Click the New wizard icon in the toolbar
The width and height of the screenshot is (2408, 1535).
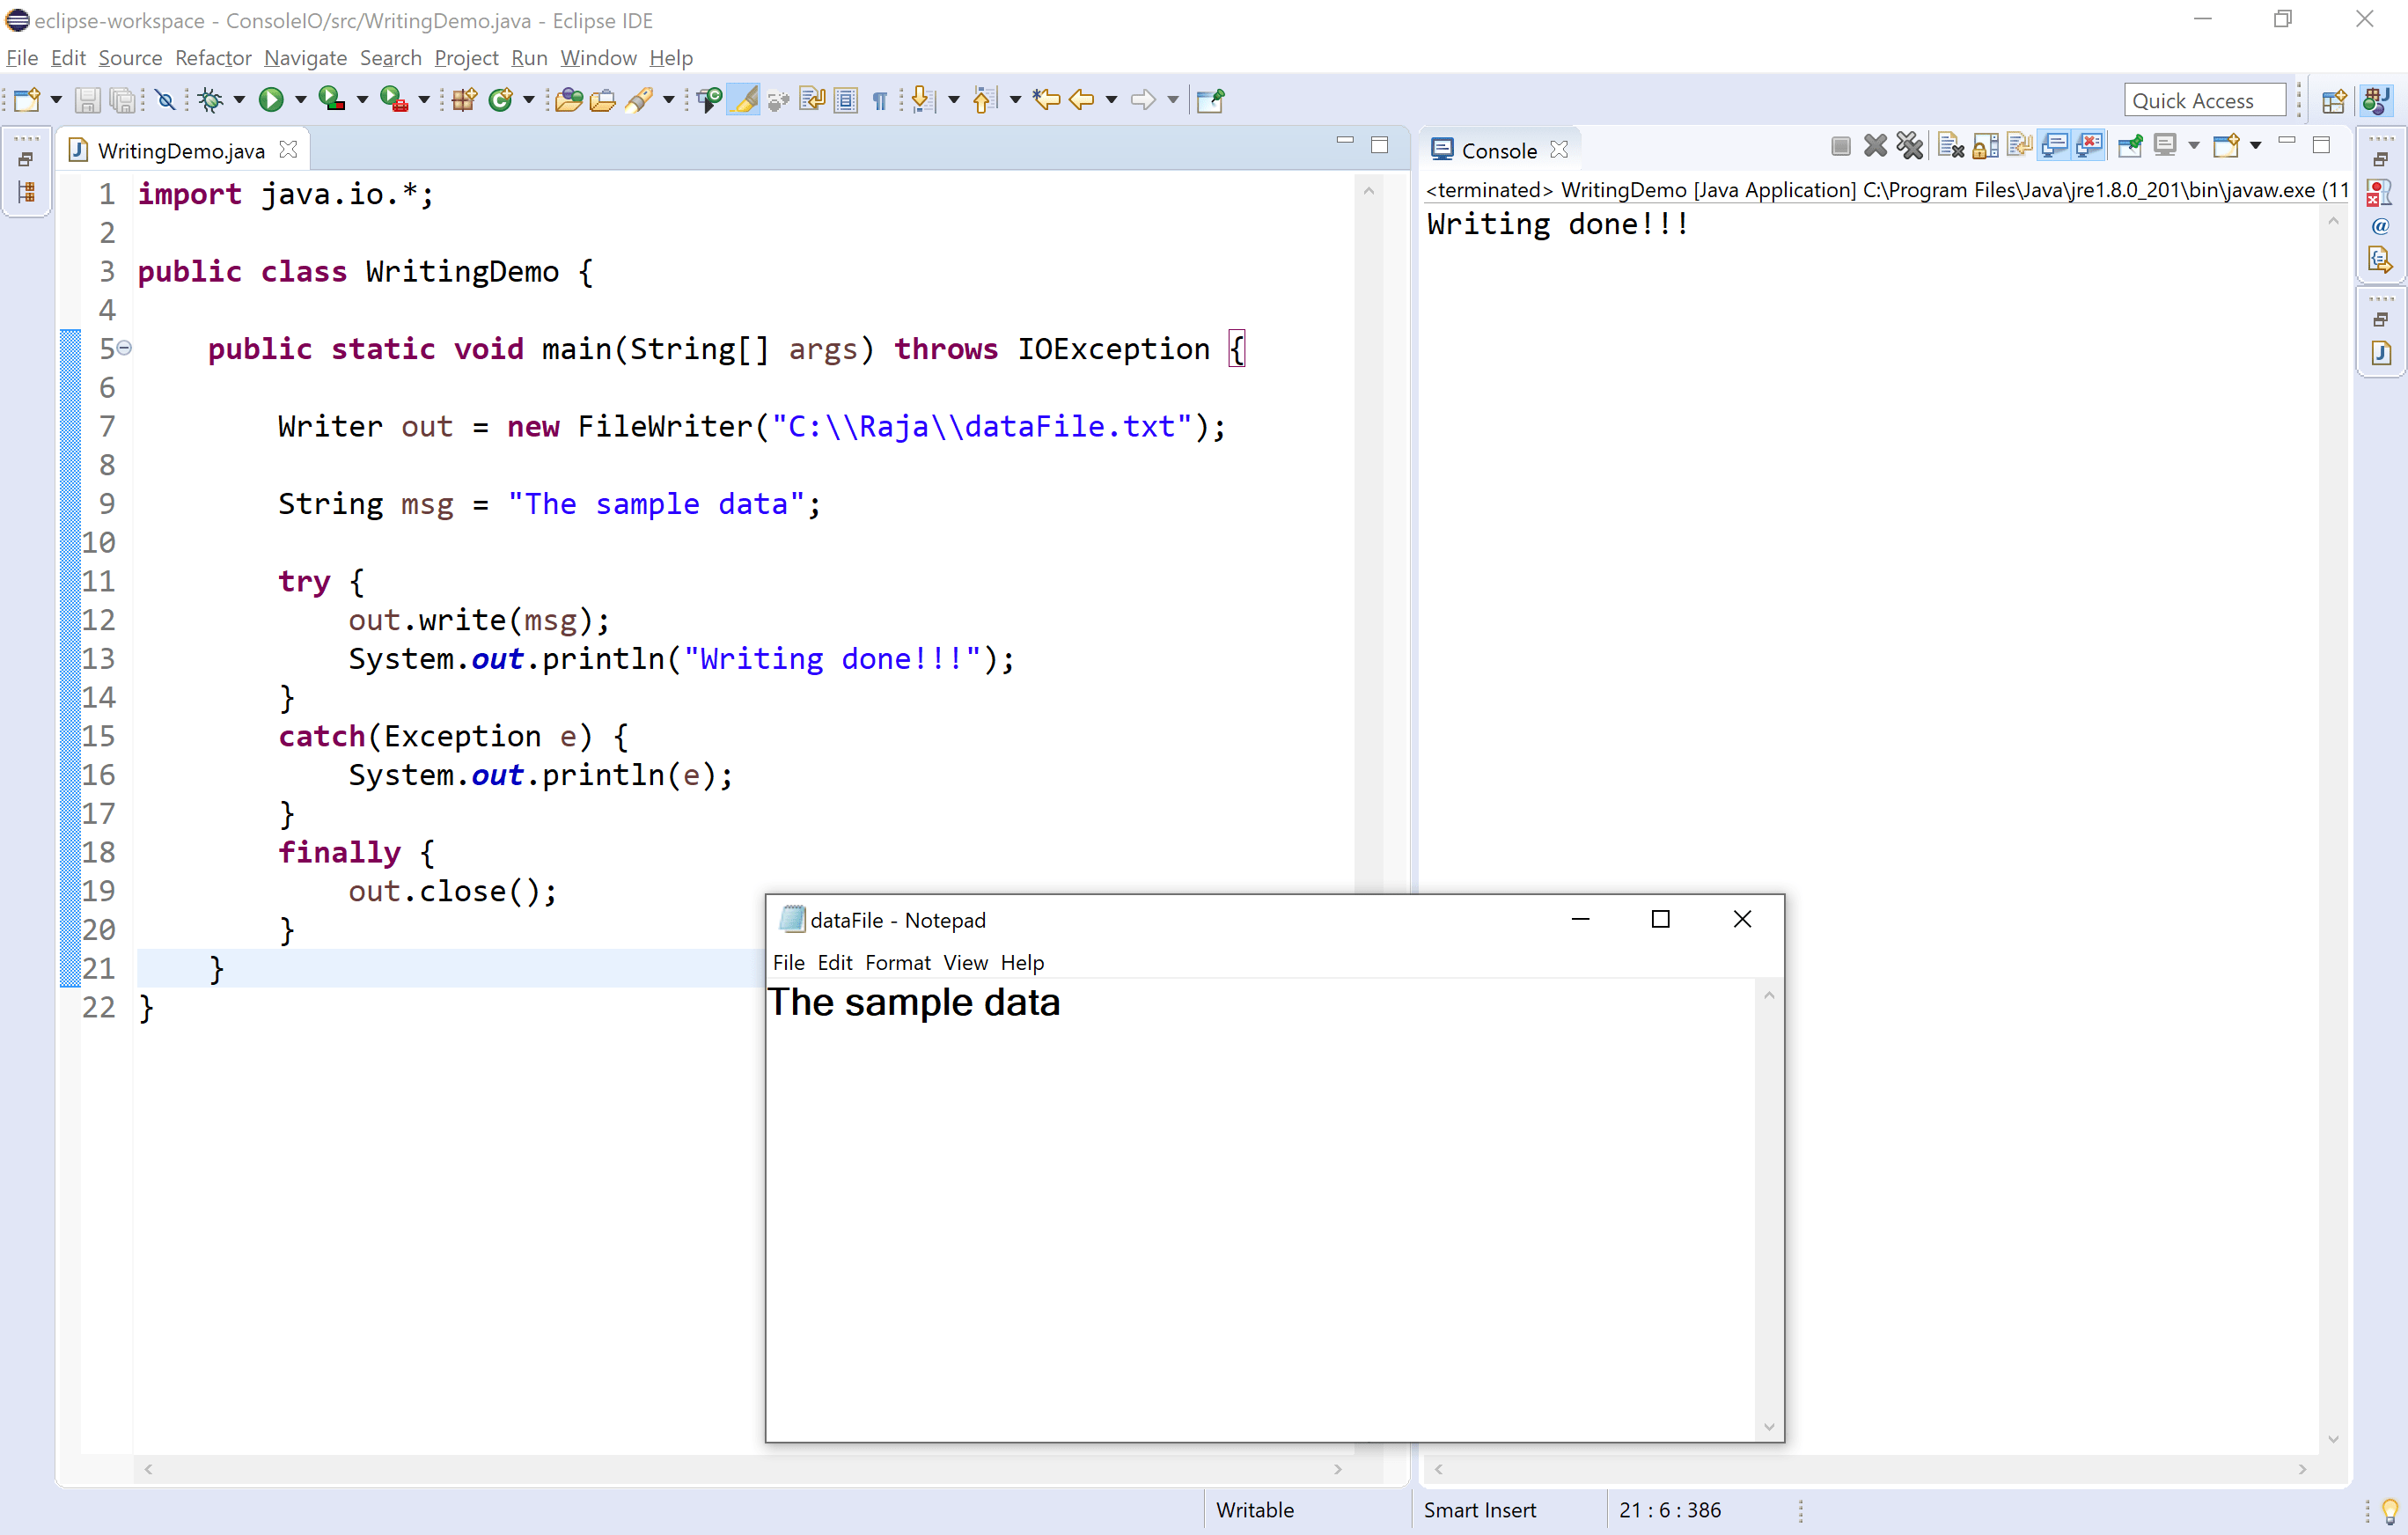pyautogui.click(x=27, y=99)
